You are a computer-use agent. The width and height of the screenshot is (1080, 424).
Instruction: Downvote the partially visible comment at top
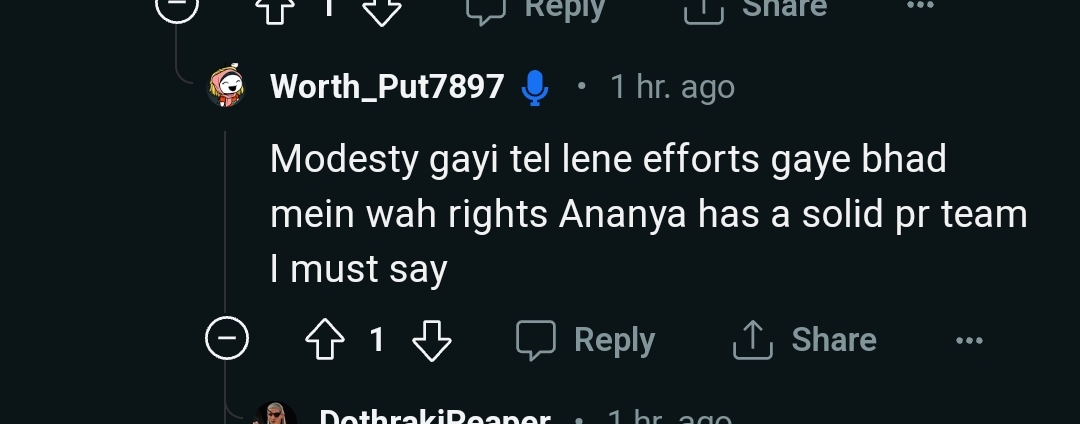tap(382, 10)
